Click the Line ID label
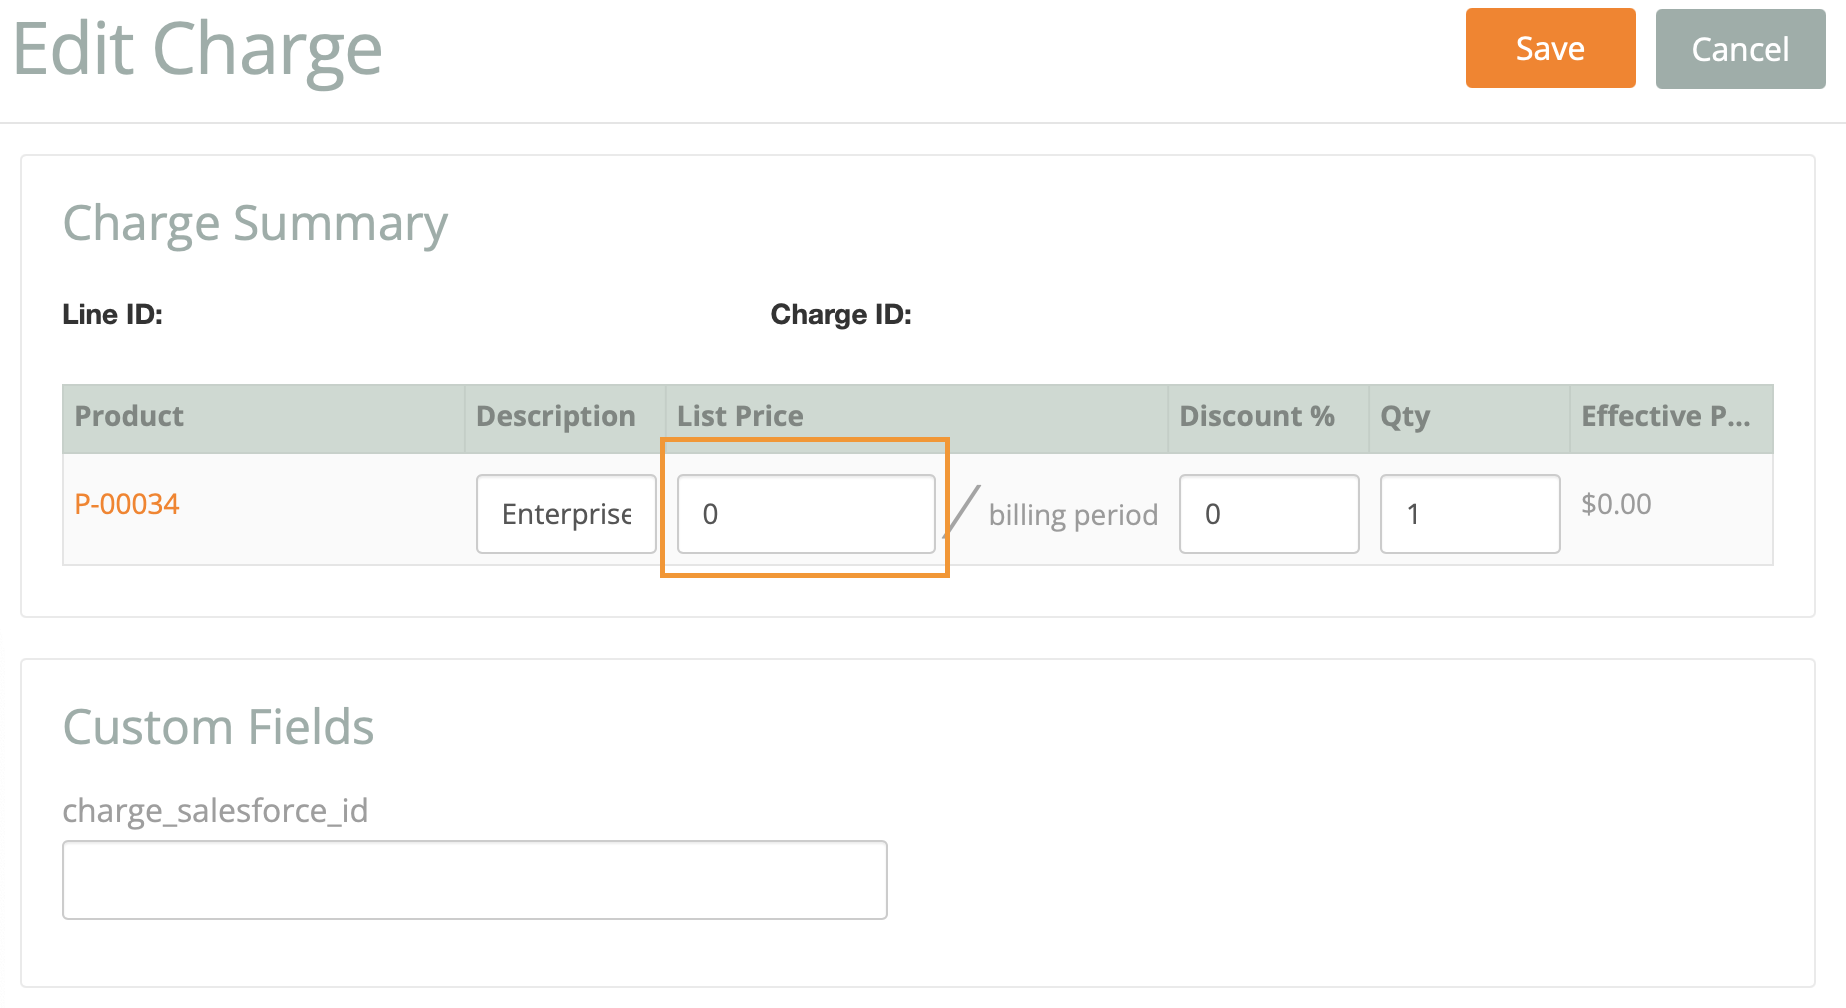1846x1008 pixels. [112, 315]
